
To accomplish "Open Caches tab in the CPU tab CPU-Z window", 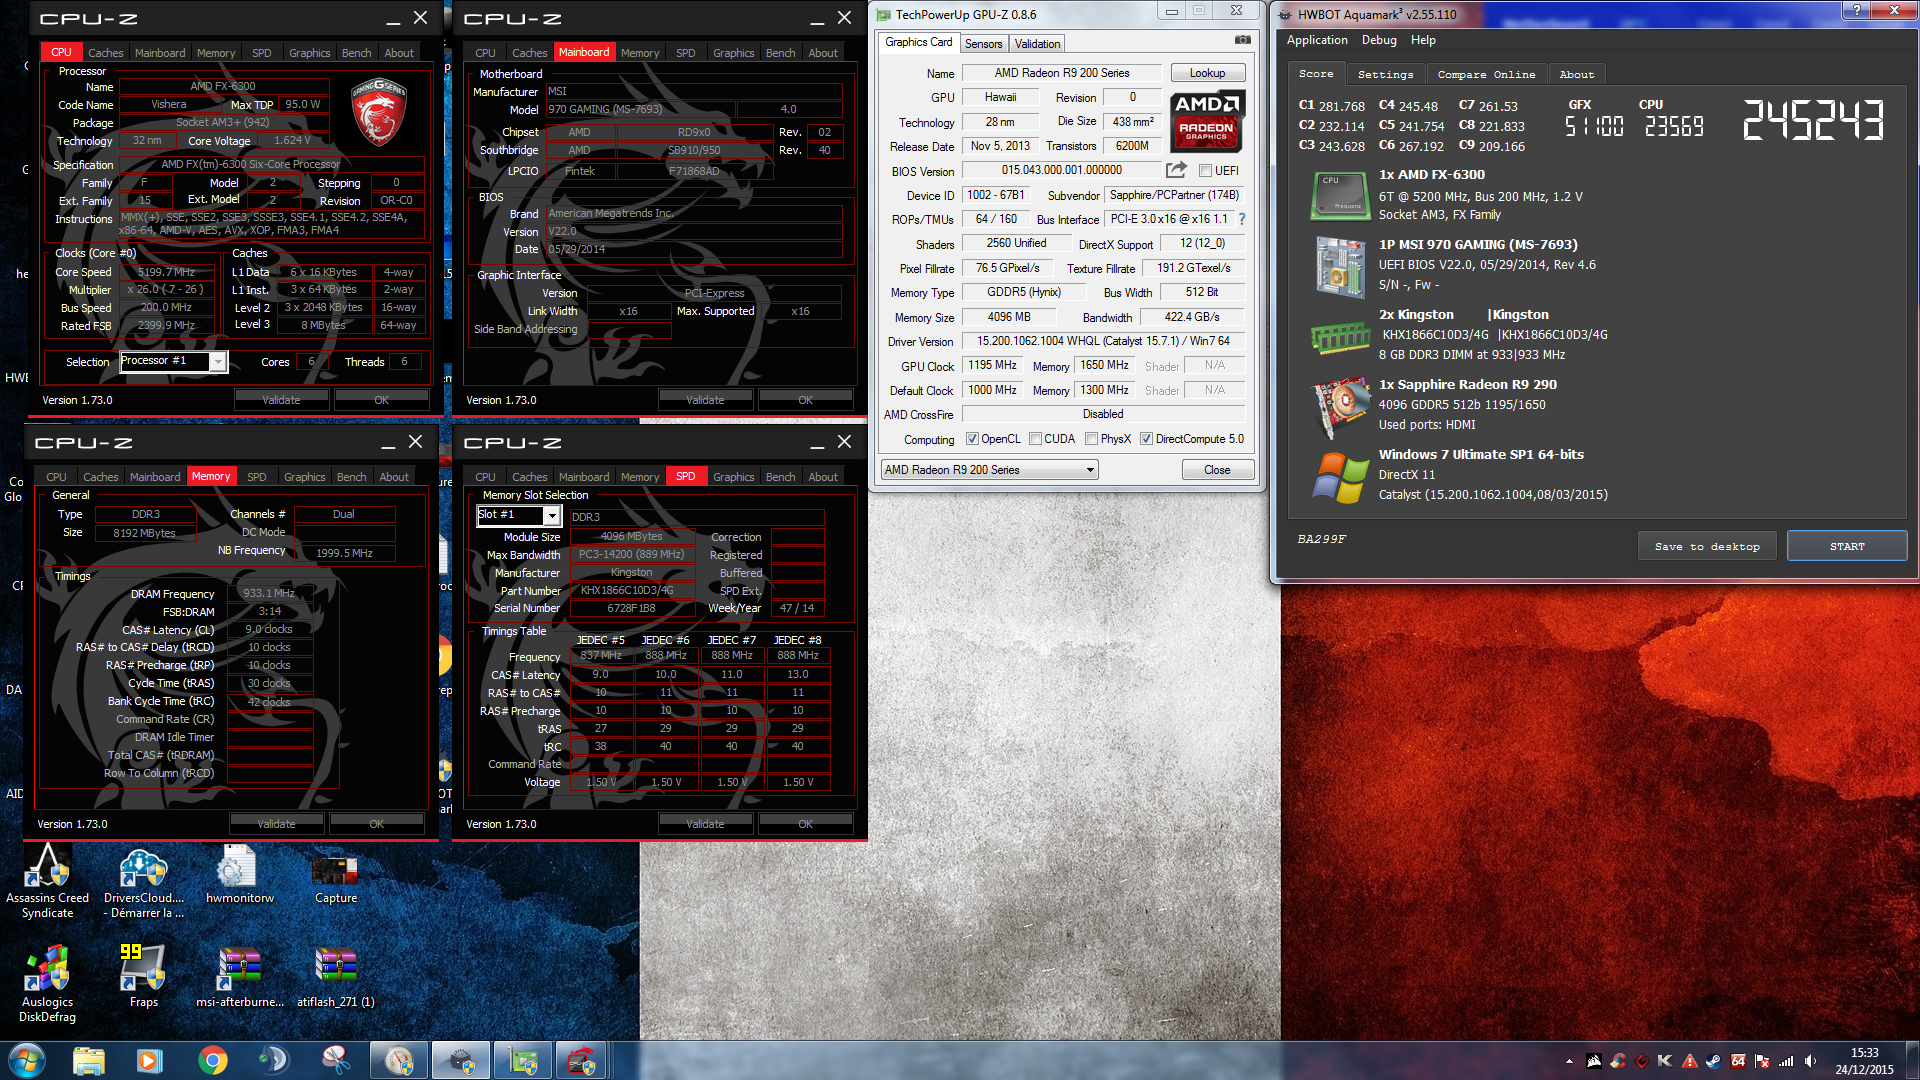I will coord(105,53).
